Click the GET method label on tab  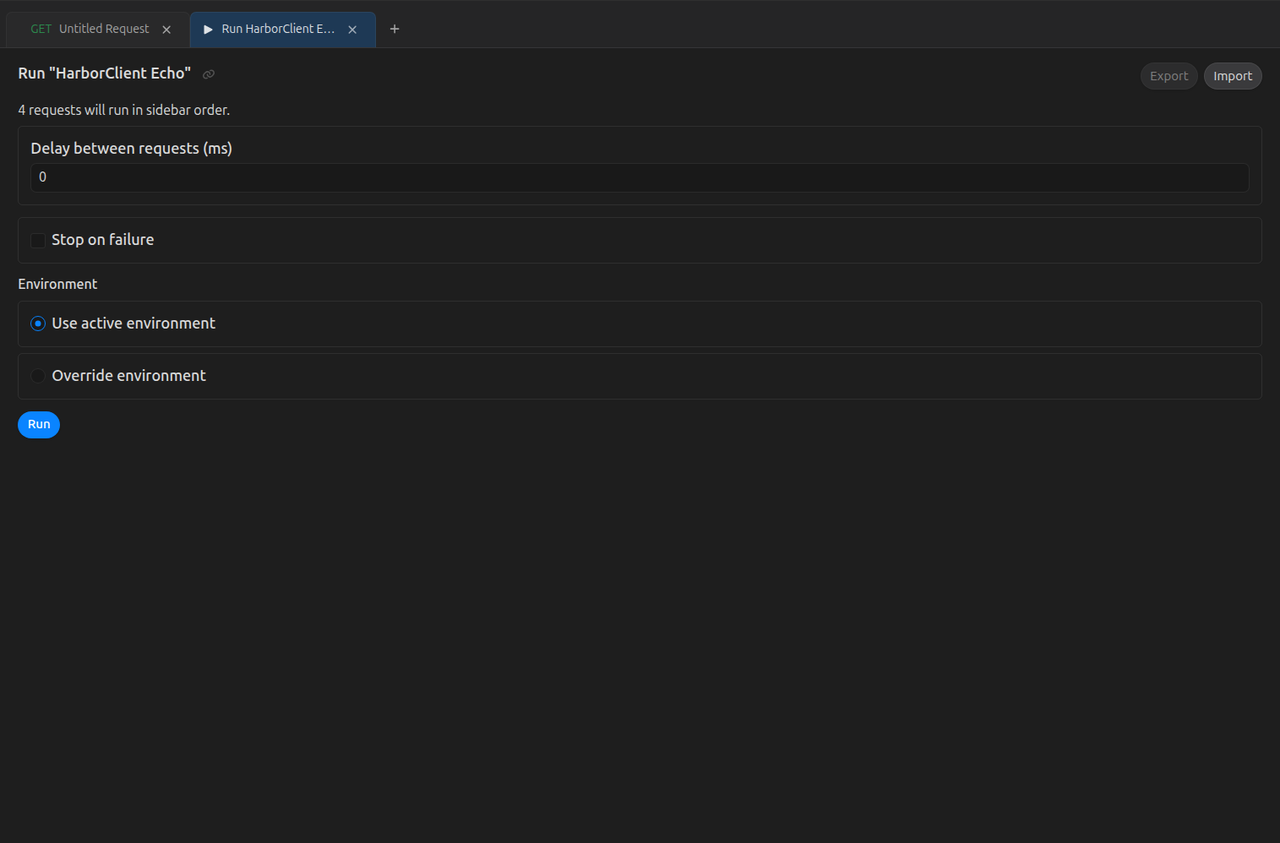click(41, 29)
